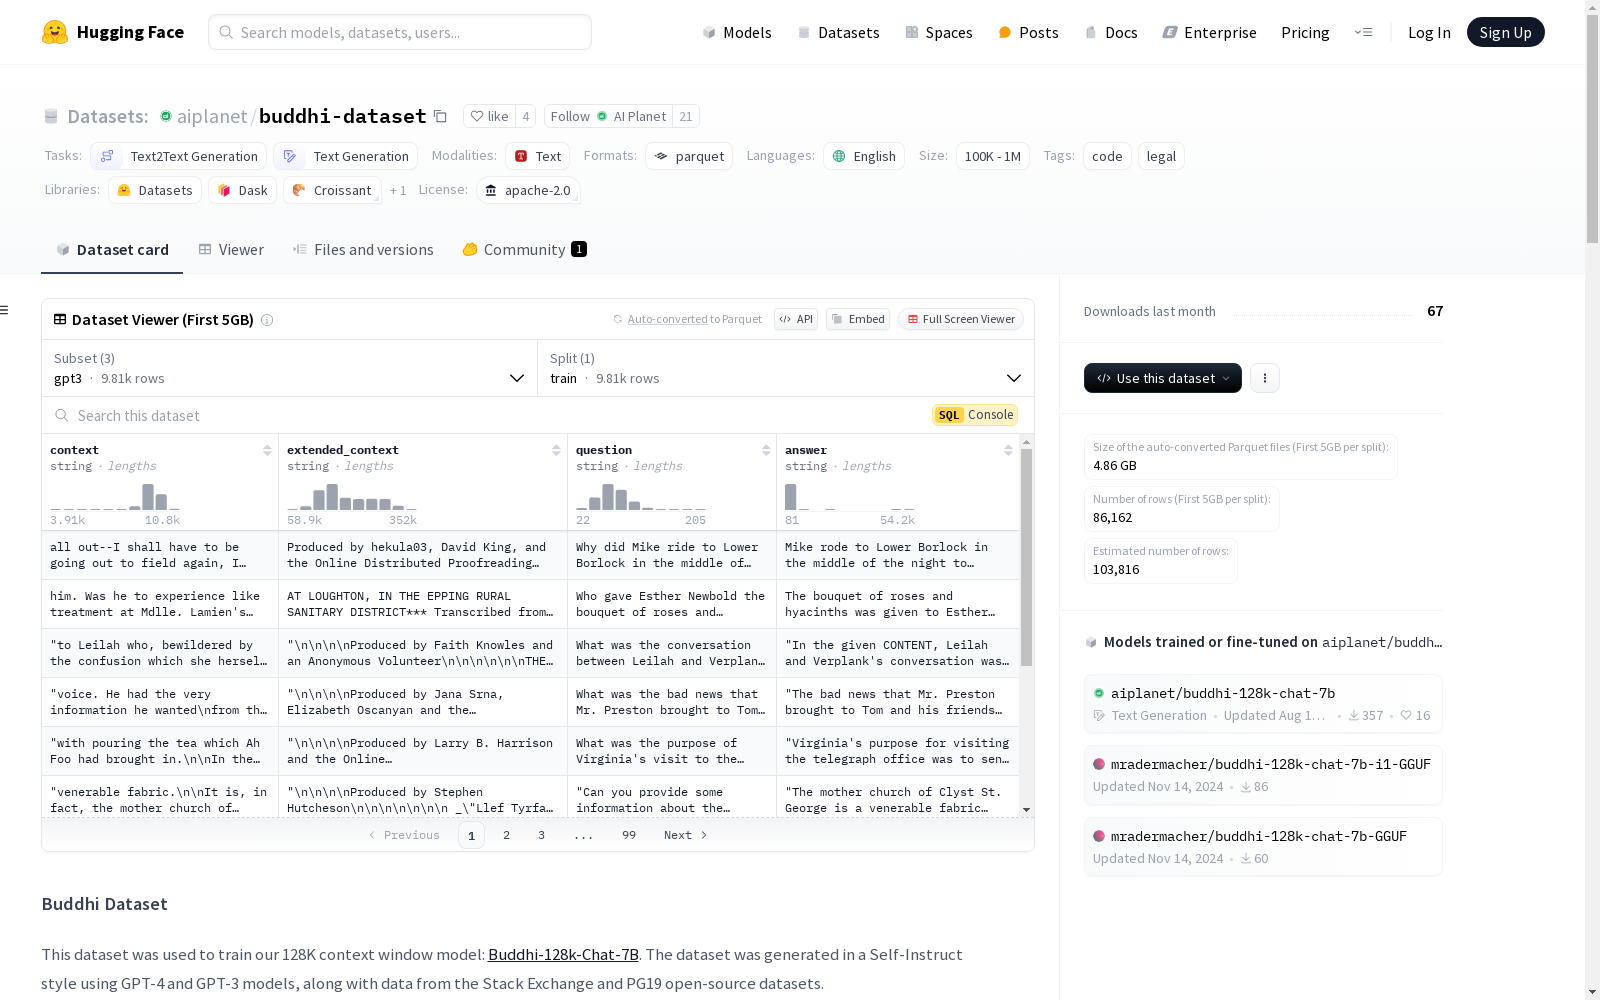Viewport: 1600px width, 1000px height.
Task: Click the Log In link
Action: pyautogui.click(x=1429, y=32)
